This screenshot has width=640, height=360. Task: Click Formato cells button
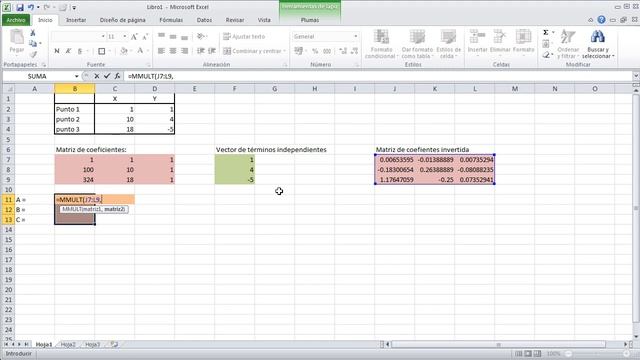[523, 42]
